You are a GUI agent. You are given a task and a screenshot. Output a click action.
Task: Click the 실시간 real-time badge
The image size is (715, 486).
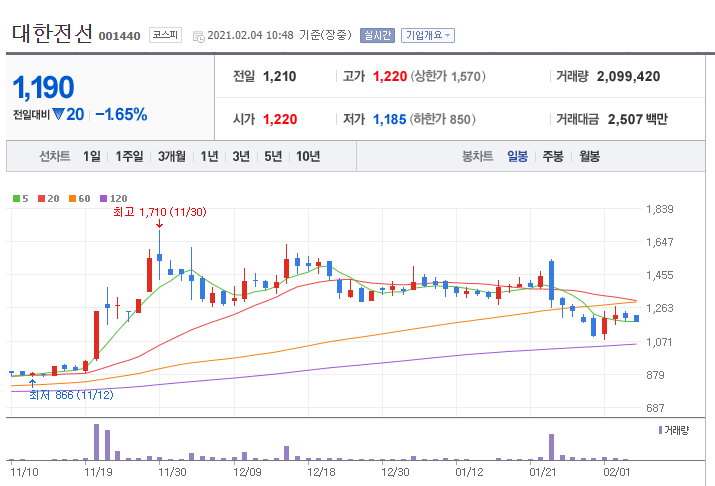377,35
